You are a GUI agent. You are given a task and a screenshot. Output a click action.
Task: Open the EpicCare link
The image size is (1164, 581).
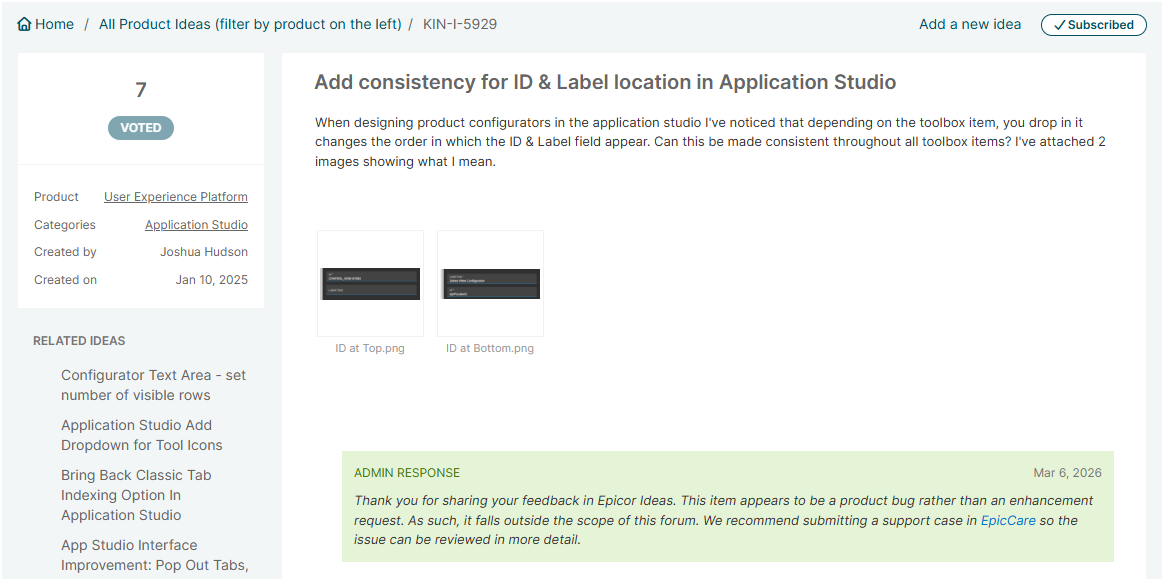click(1008, 521)
